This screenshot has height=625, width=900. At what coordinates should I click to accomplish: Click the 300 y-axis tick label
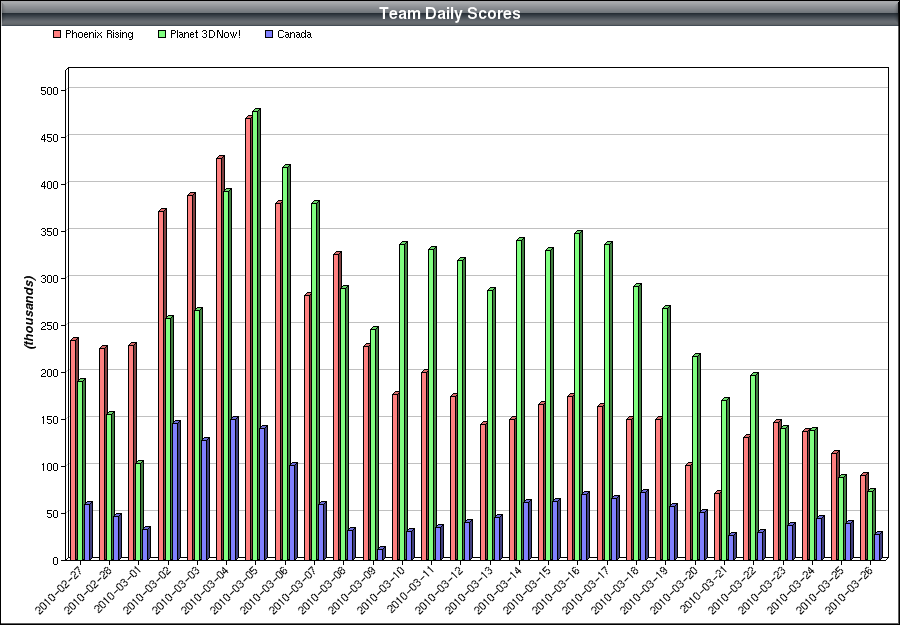coord(49,278)
